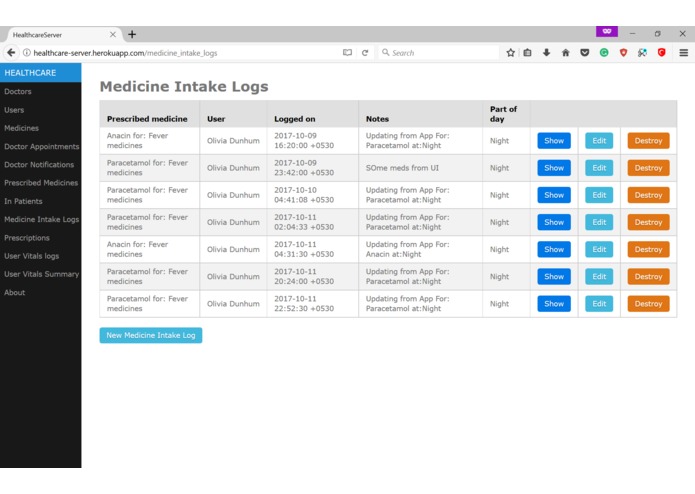Open the HEALTHCARE sidebar header
Image resolution: width=695 pixels, height=494 pixels.
(40, 73)
